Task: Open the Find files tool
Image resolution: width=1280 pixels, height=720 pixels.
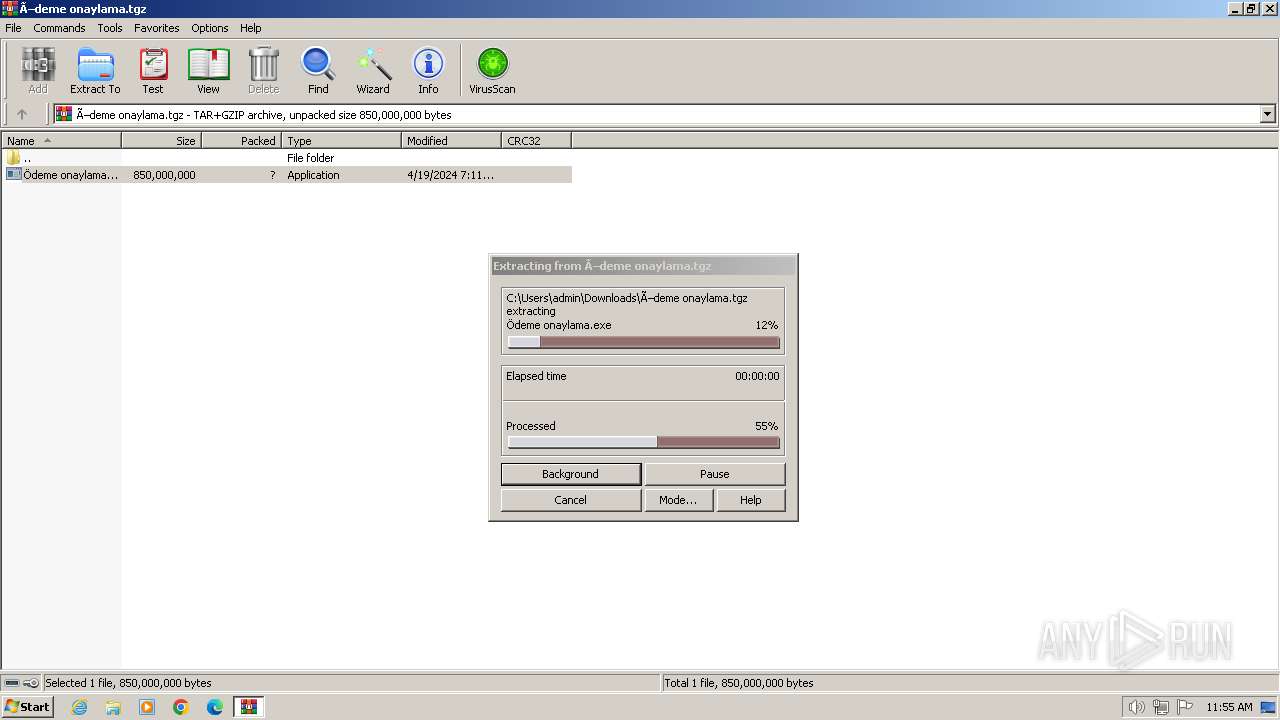Action: click(x=318, y=71)
